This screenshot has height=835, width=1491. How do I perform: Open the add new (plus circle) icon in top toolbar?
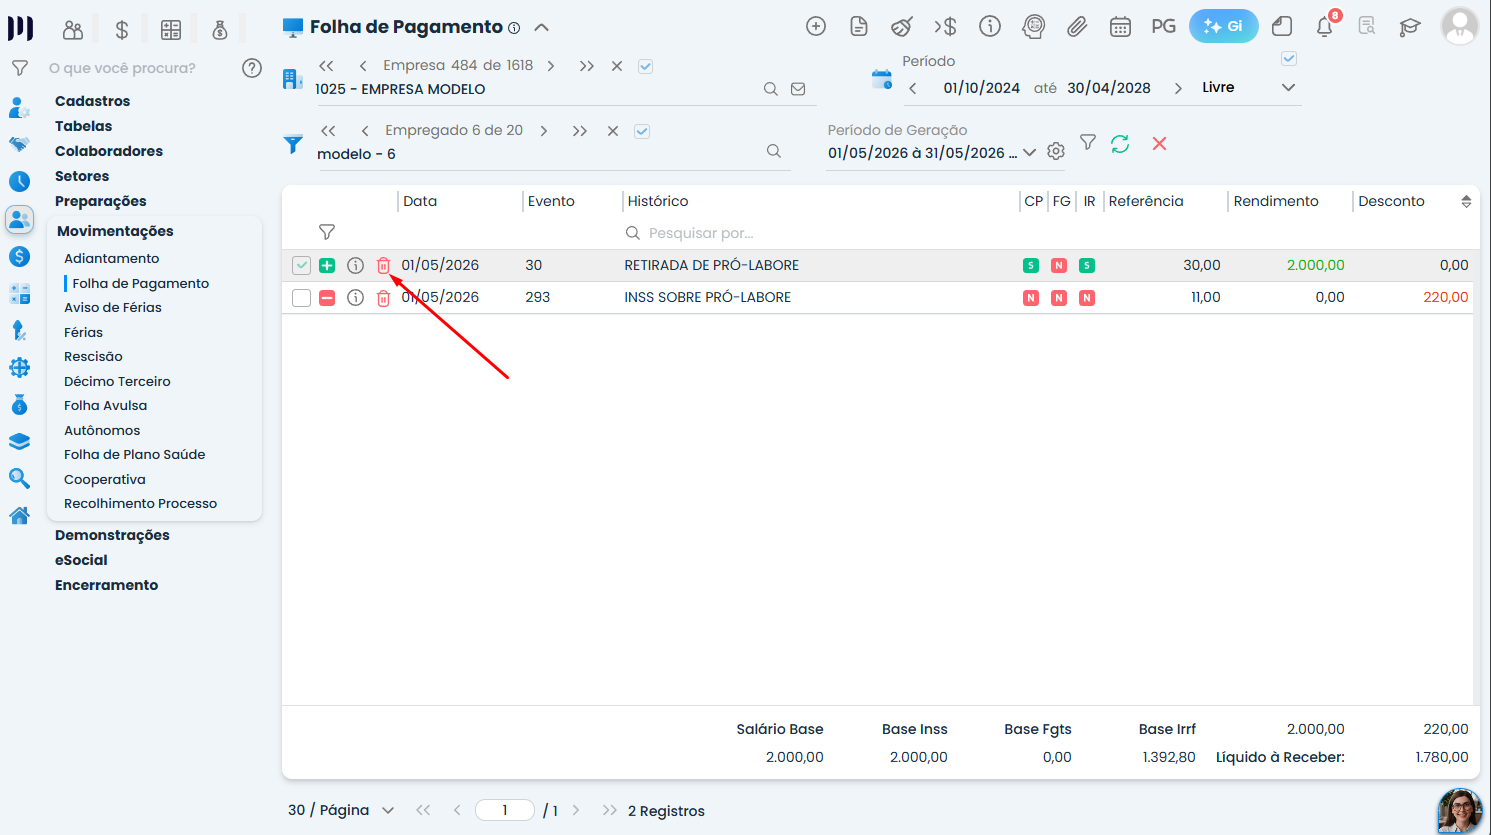tap(816, 27)
